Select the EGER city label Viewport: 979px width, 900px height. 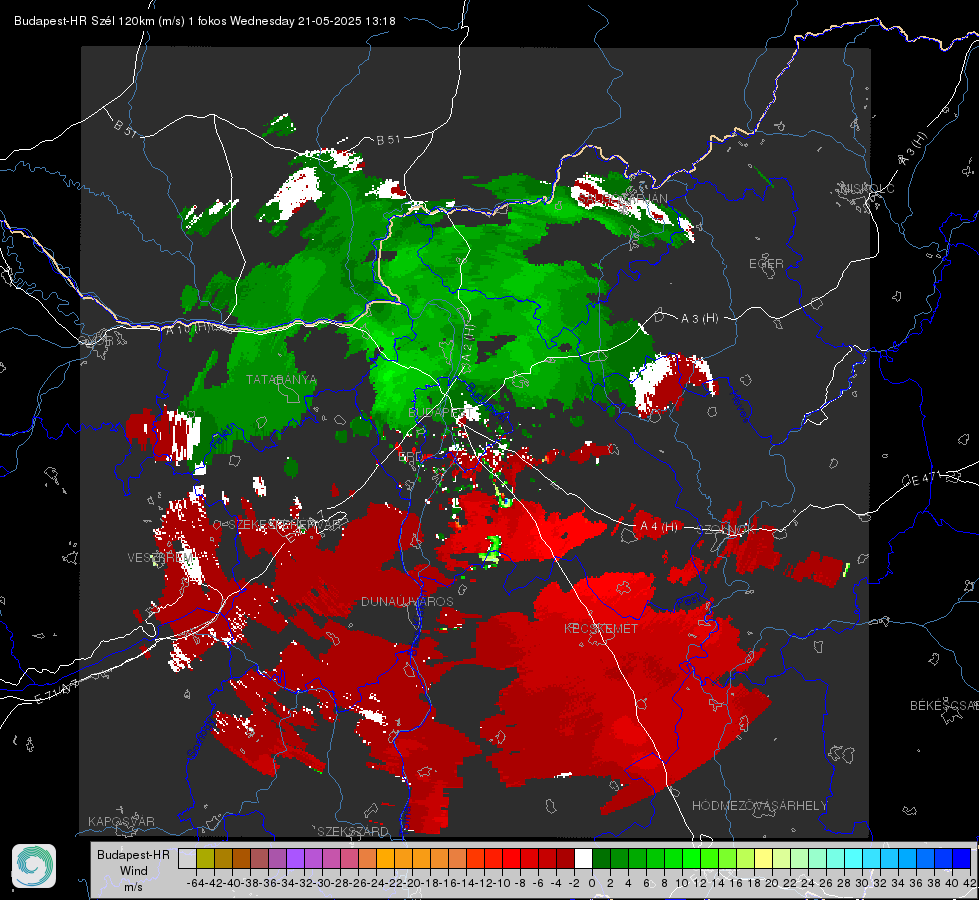(766, 264)
